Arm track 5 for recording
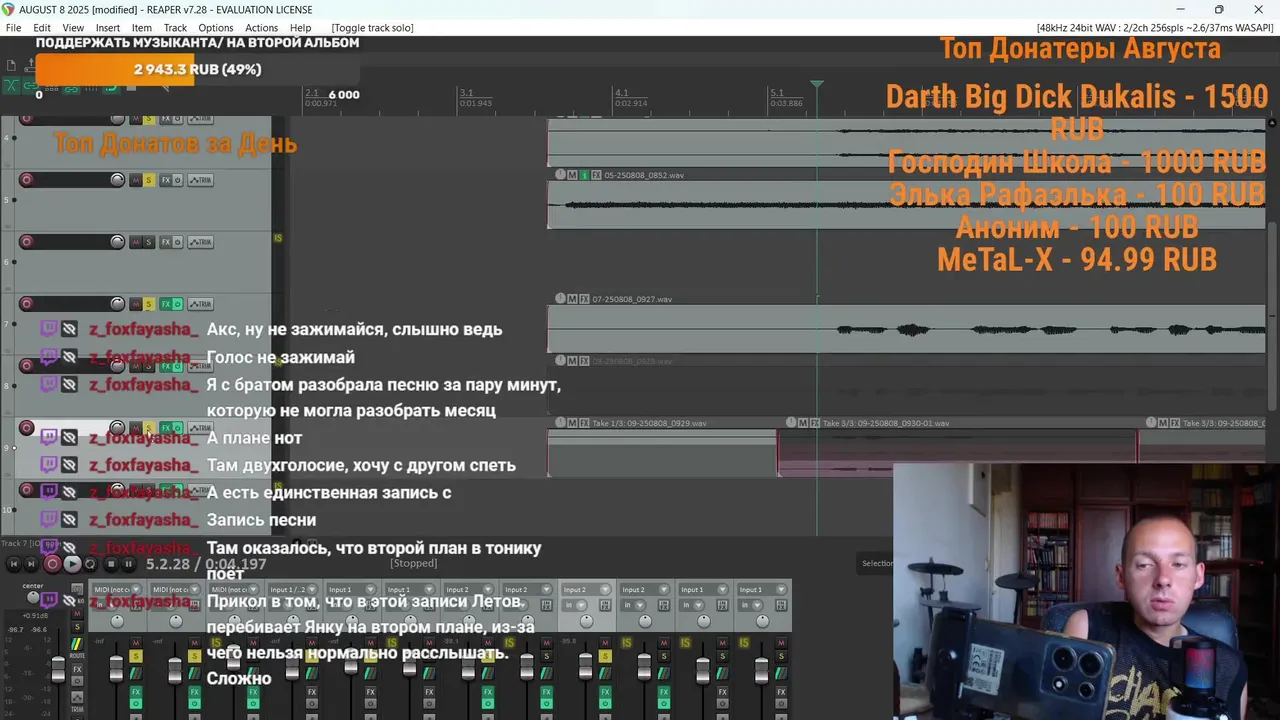1280x720 pixels. point(27,180)
